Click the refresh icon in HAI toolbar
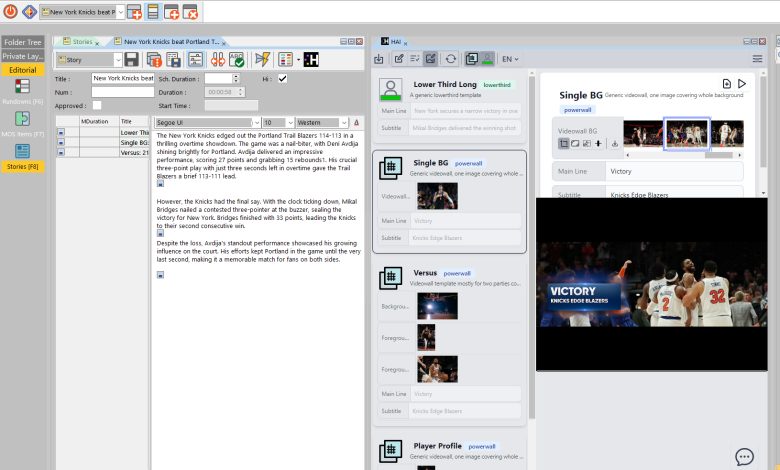 [451, 59]
